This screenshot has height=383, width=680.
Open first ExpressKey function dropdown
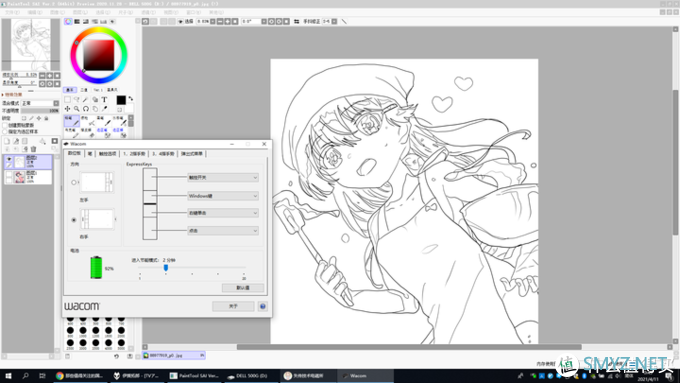click(x=223, y=177)
